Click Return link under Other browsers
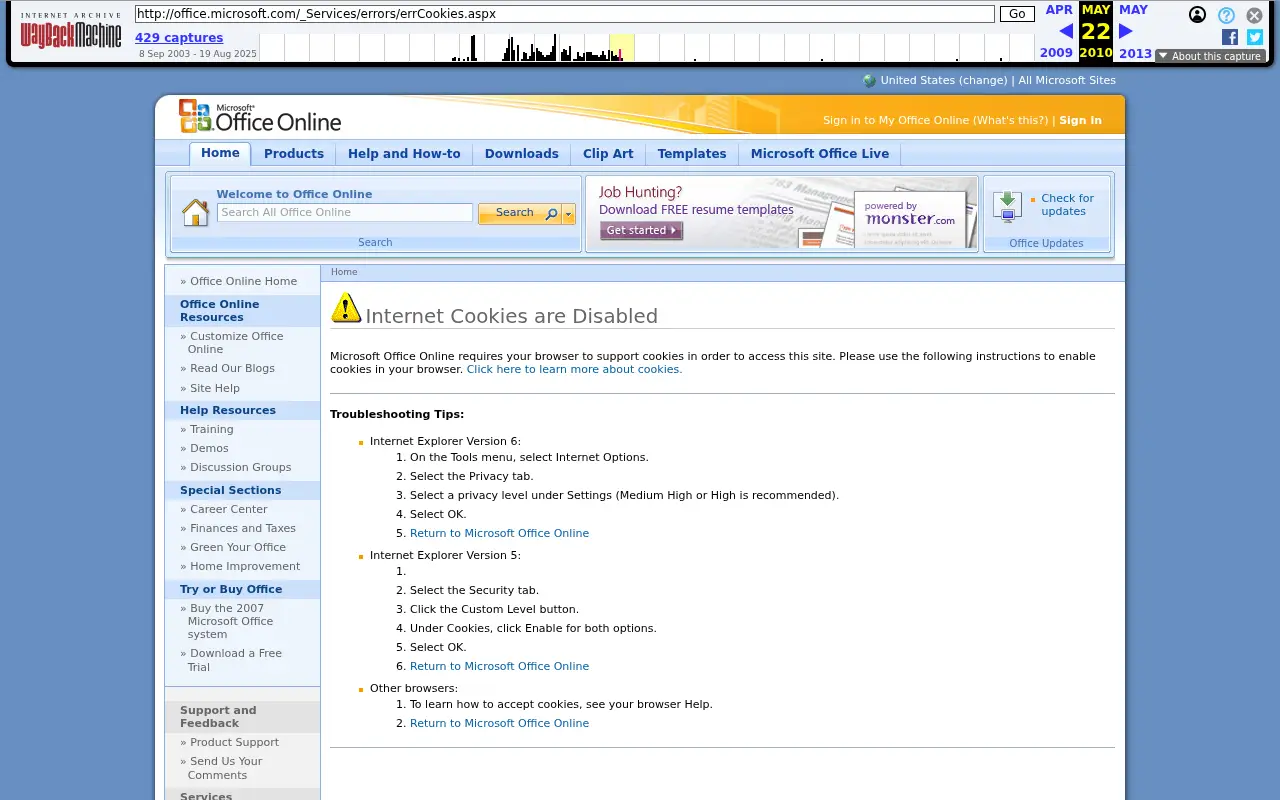The width and height of the screenshot is (1280, 800). pyautogui.click(x=499, y=723)
